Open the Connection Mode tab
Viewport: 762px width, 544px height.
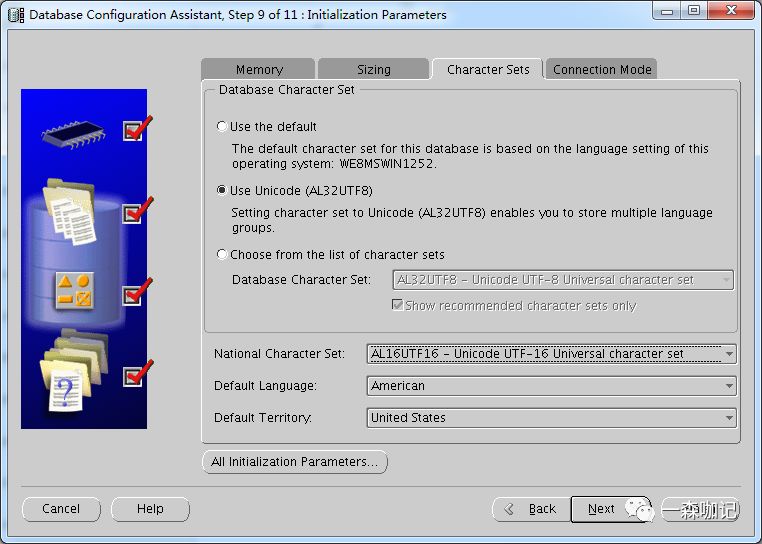pos(602,70)
